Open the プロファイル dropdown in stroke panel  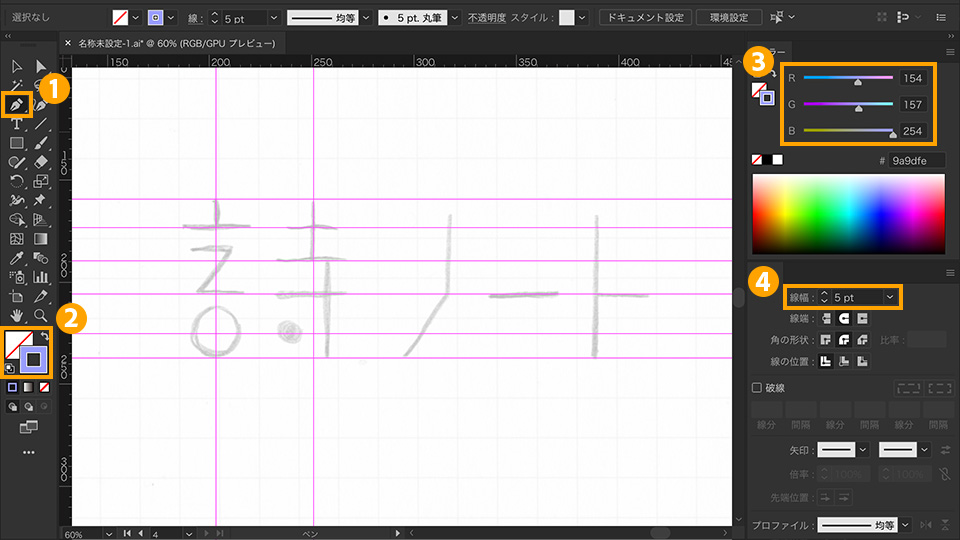coord(906,525)
